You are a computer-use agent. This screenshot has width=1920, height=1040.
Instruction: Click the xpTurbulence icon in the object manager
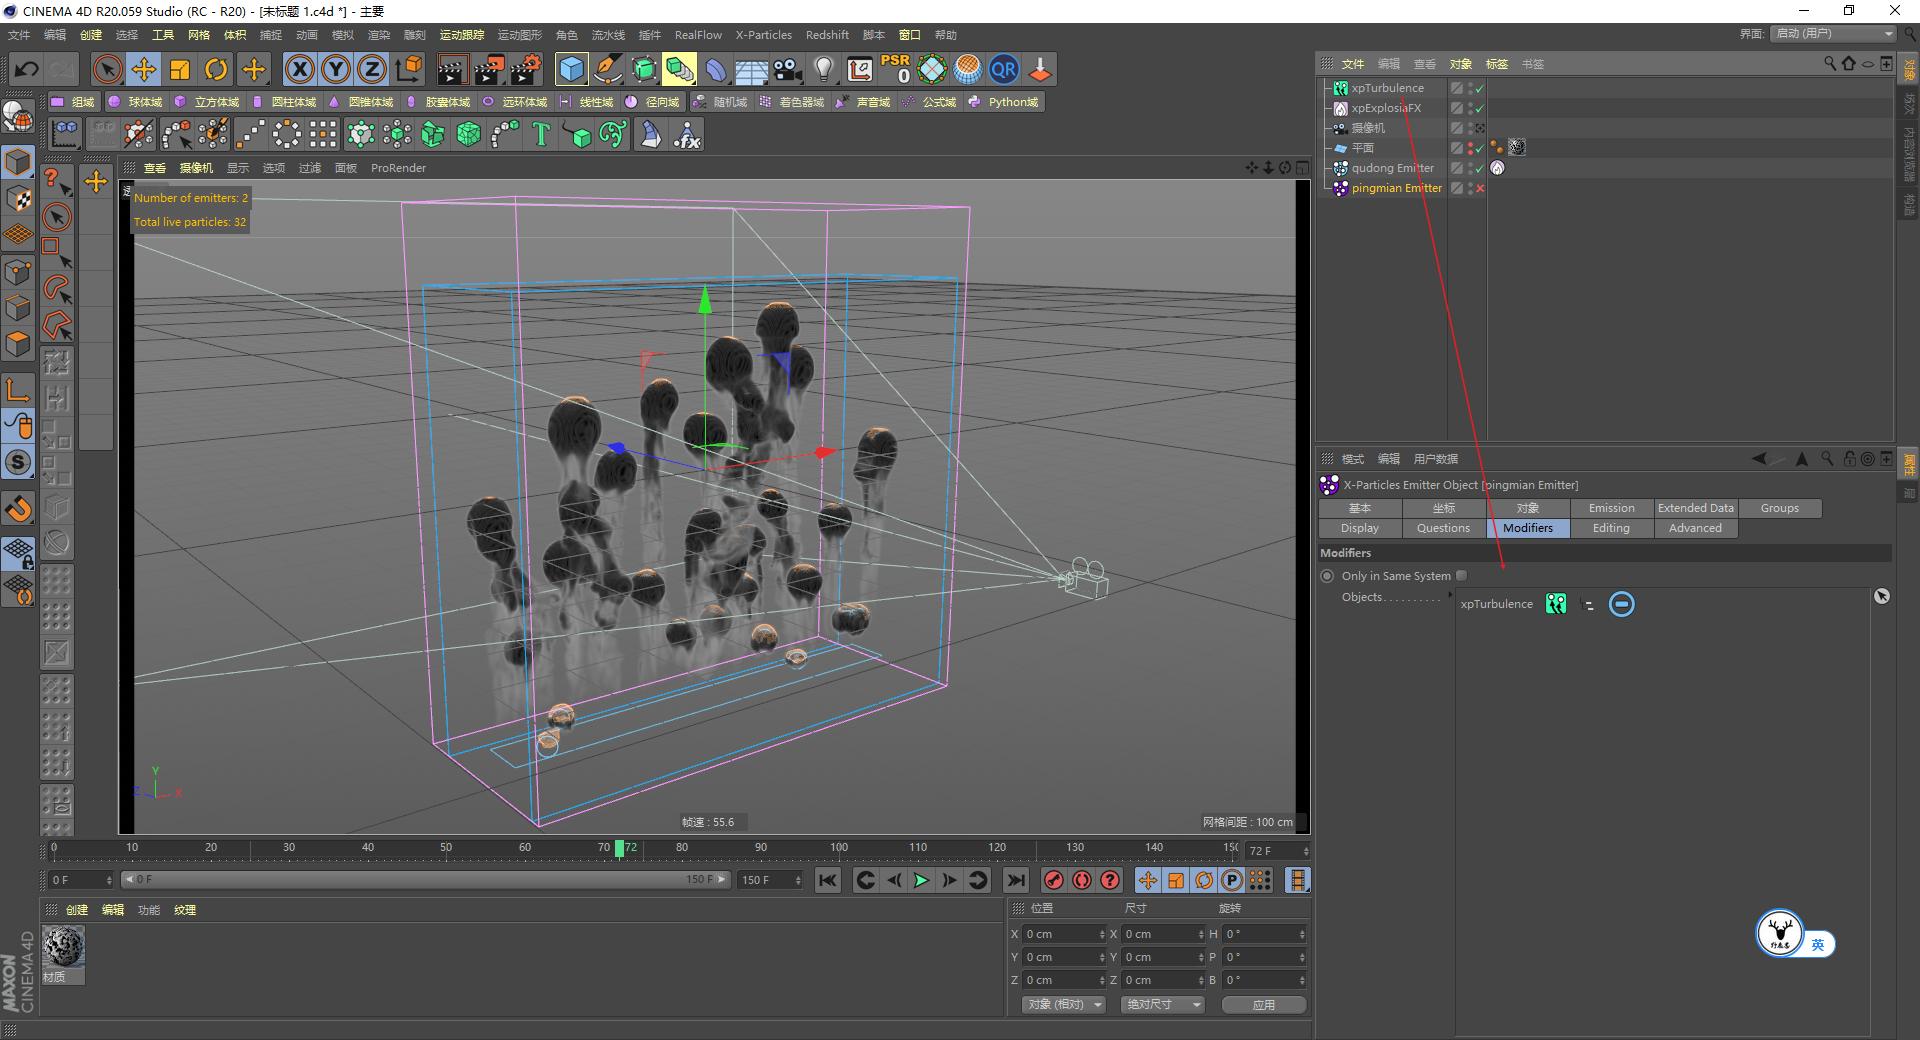[x=1340, y=88]
